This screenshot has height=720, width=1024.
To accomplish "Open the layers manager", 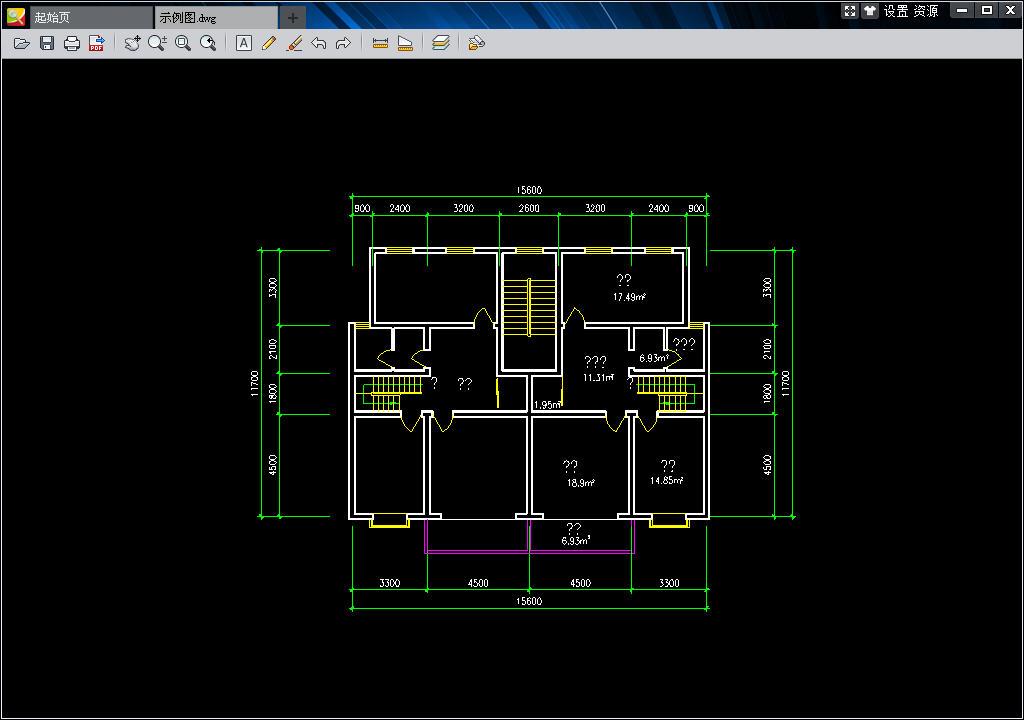I will [x=441, y=43].
